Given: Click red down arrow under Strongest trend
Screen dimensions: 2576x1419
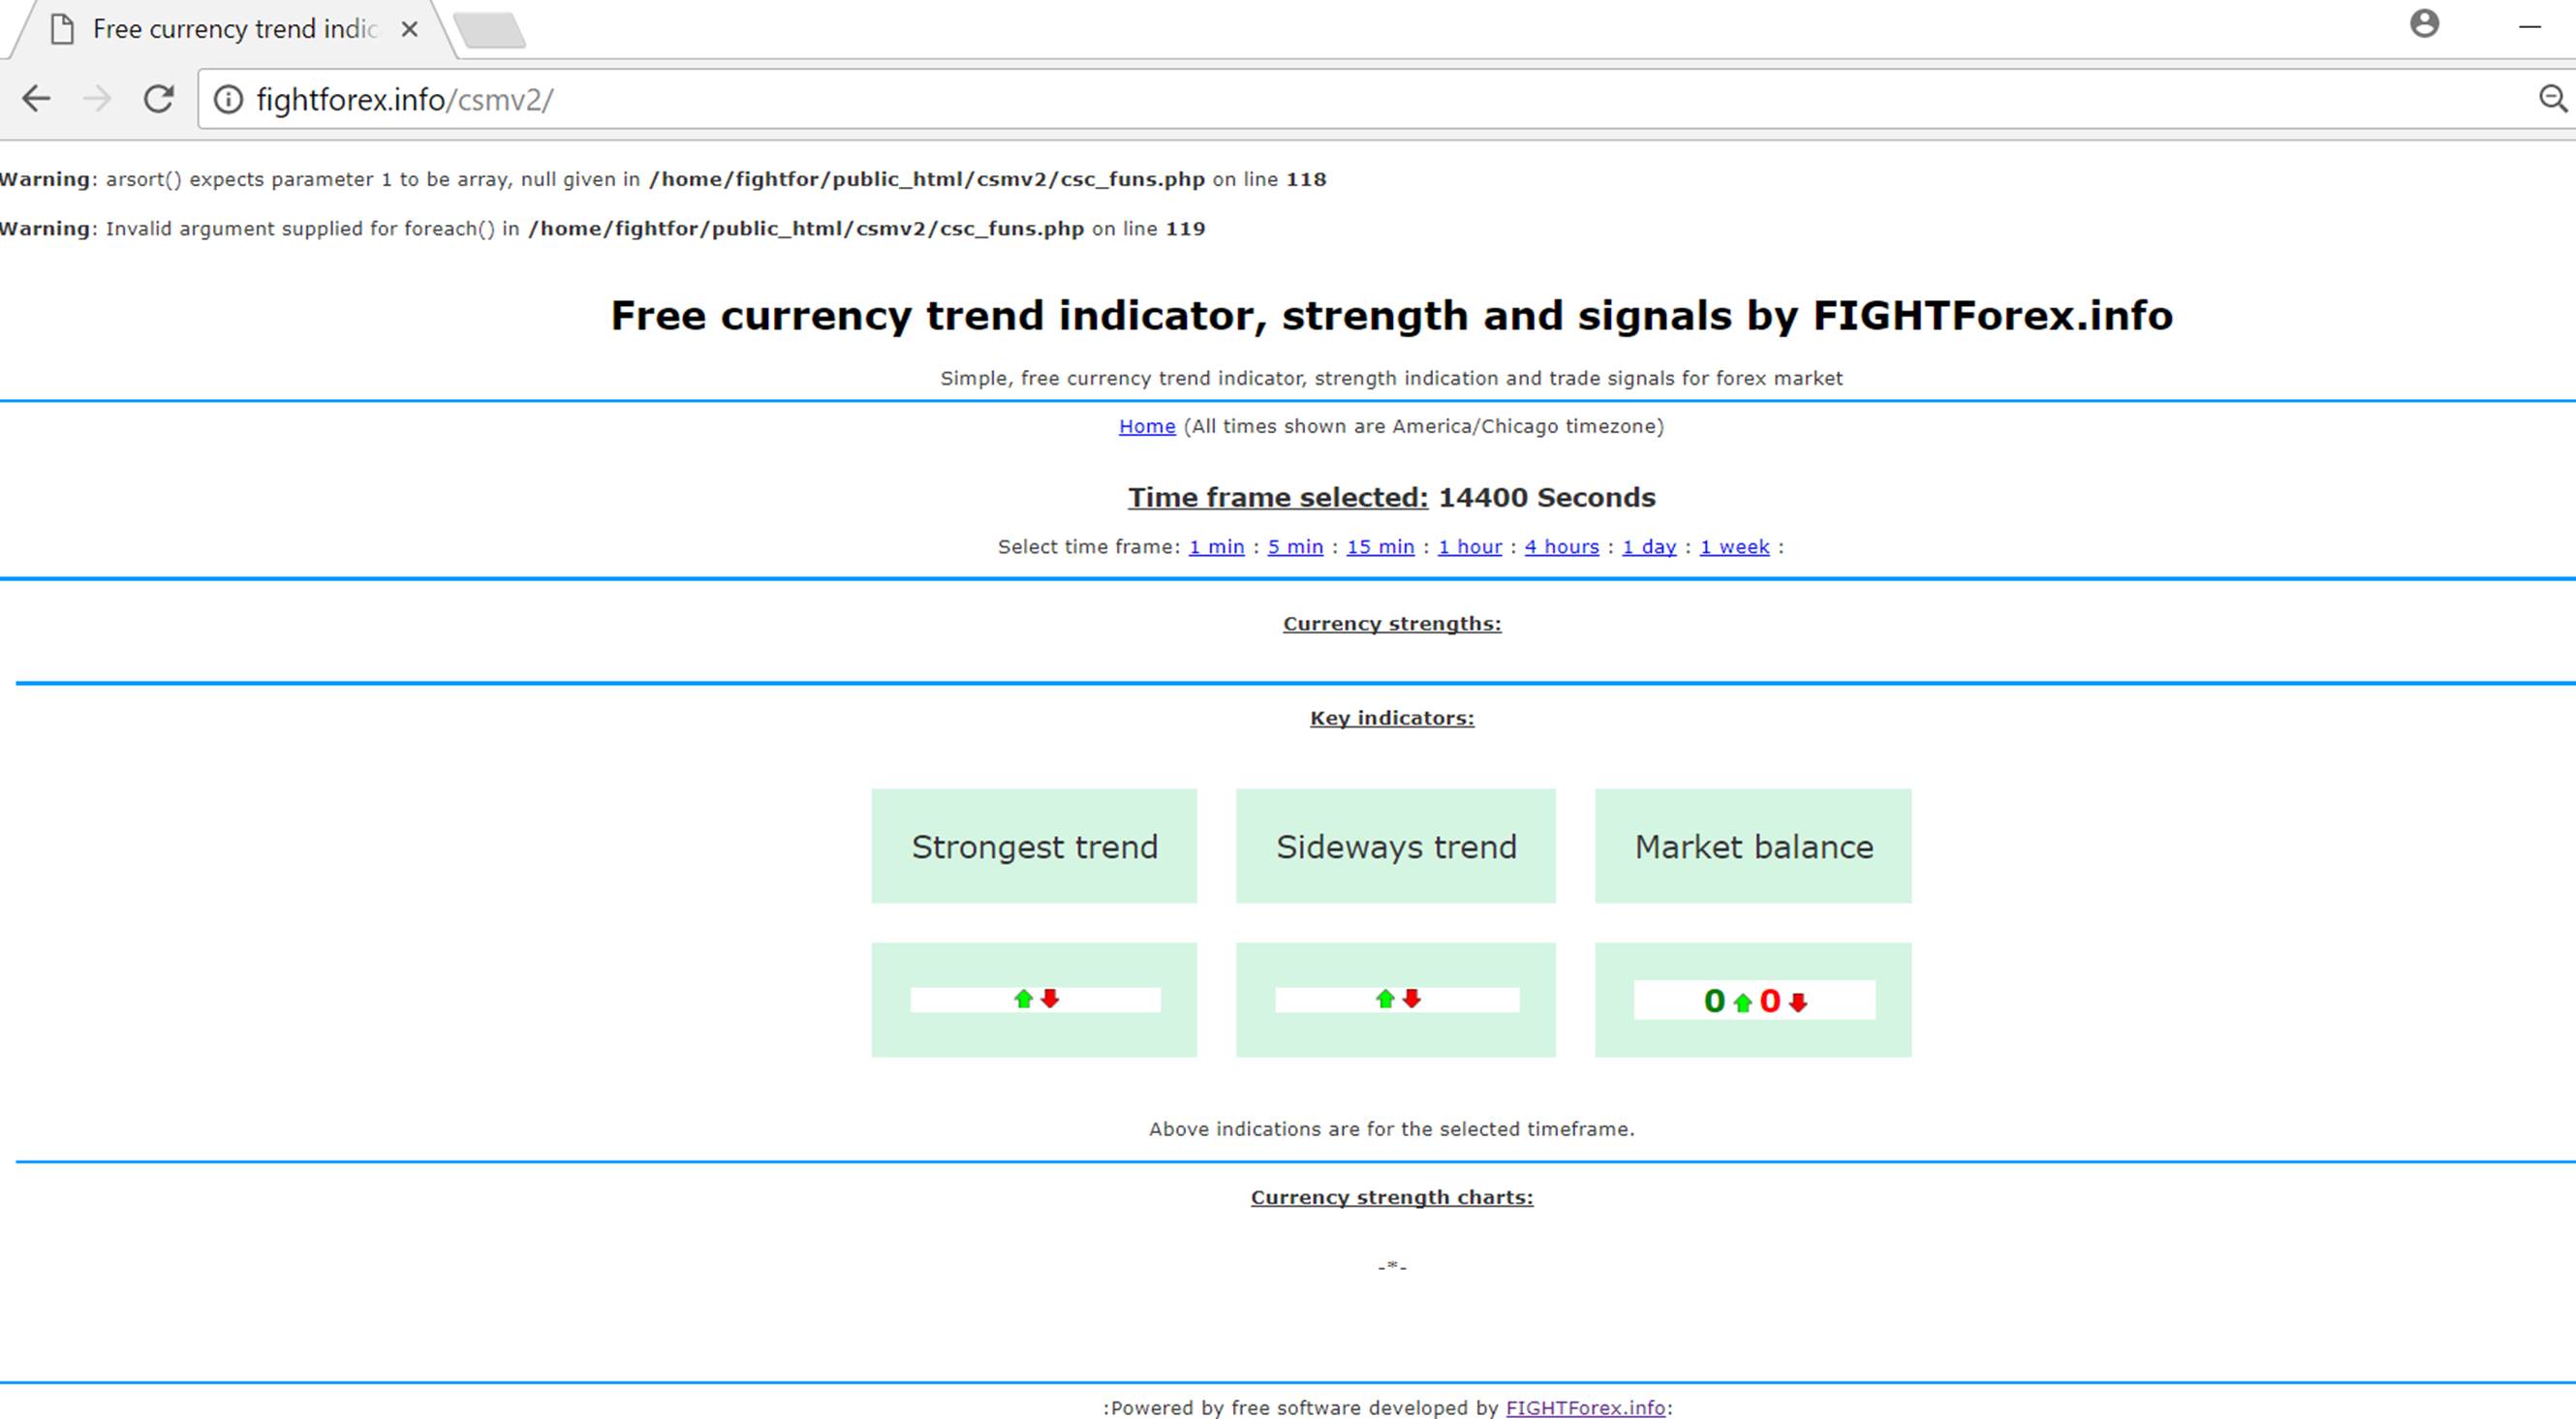Looking at the screenshot, I should [1050, 999].
